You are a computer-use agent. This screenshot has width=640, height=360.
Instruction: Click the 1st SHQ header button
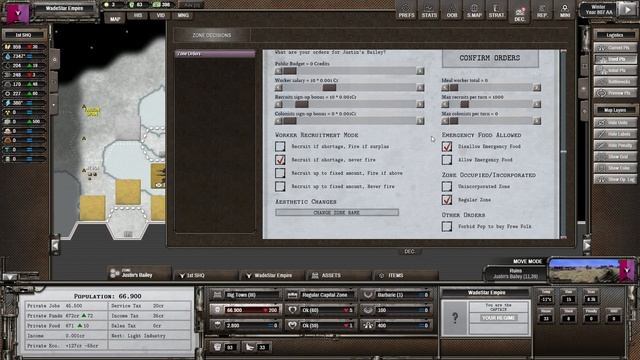pos(24,35)
